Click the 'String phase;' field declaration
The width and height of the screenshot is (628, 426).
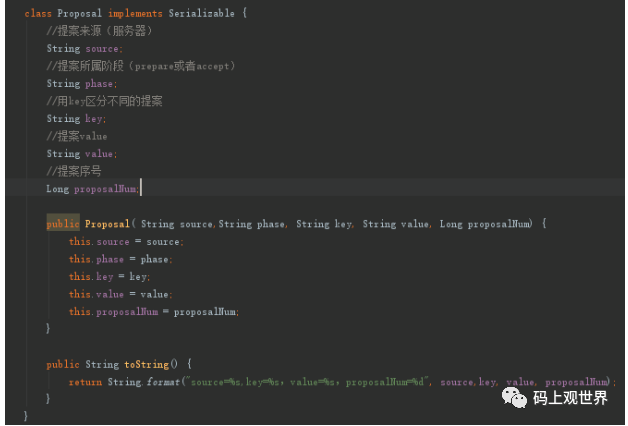click(81, 83)
